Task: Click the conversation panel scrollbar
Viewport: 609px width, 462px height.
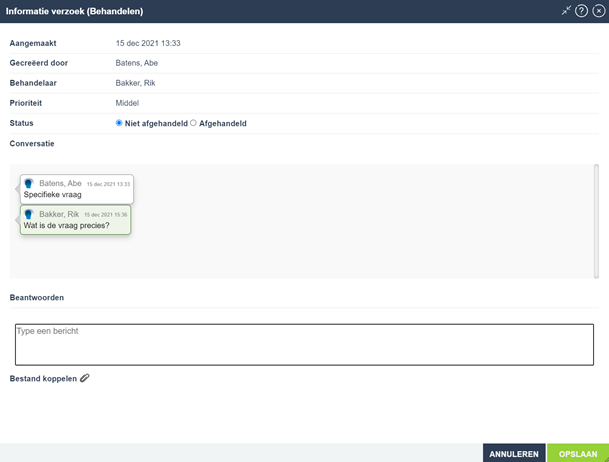Action: click(x=596, y=221)
